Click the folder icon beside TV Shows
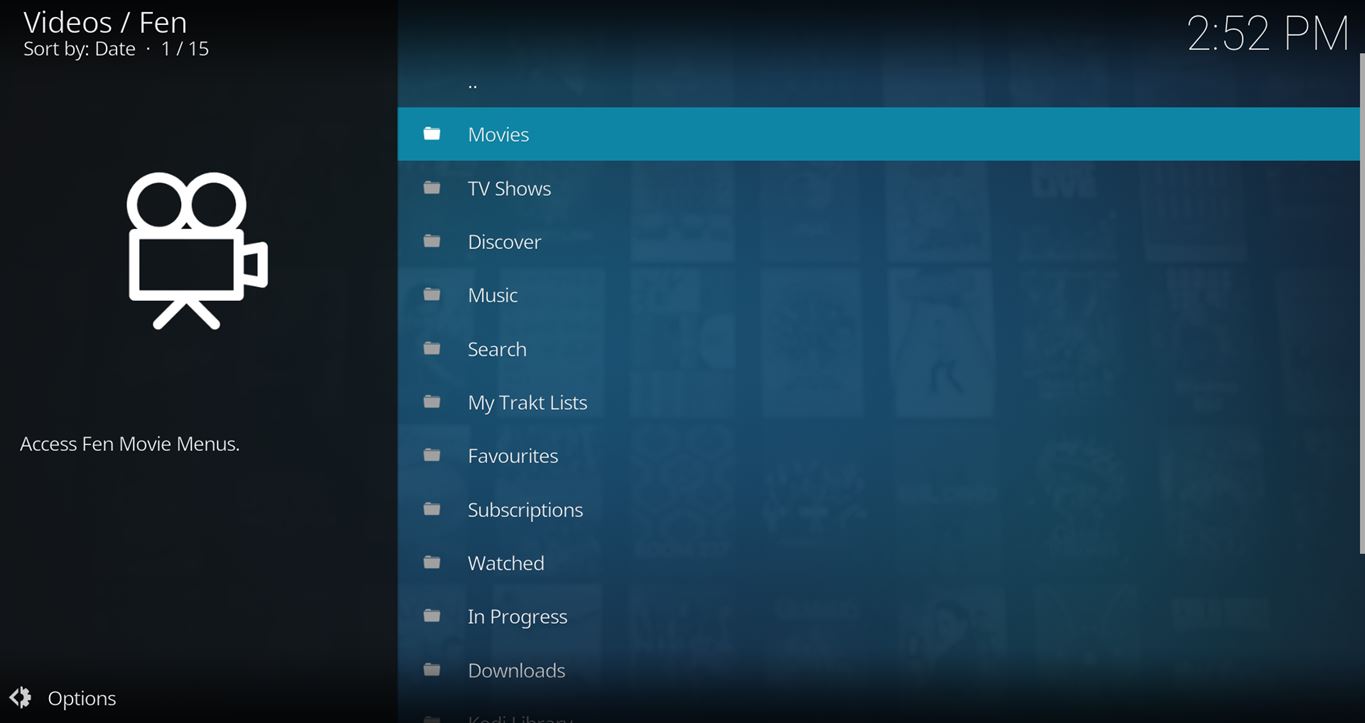Image resolution: width=1365 pixels, height=723 pixels. pyautogui.click(x=432, y=188)
